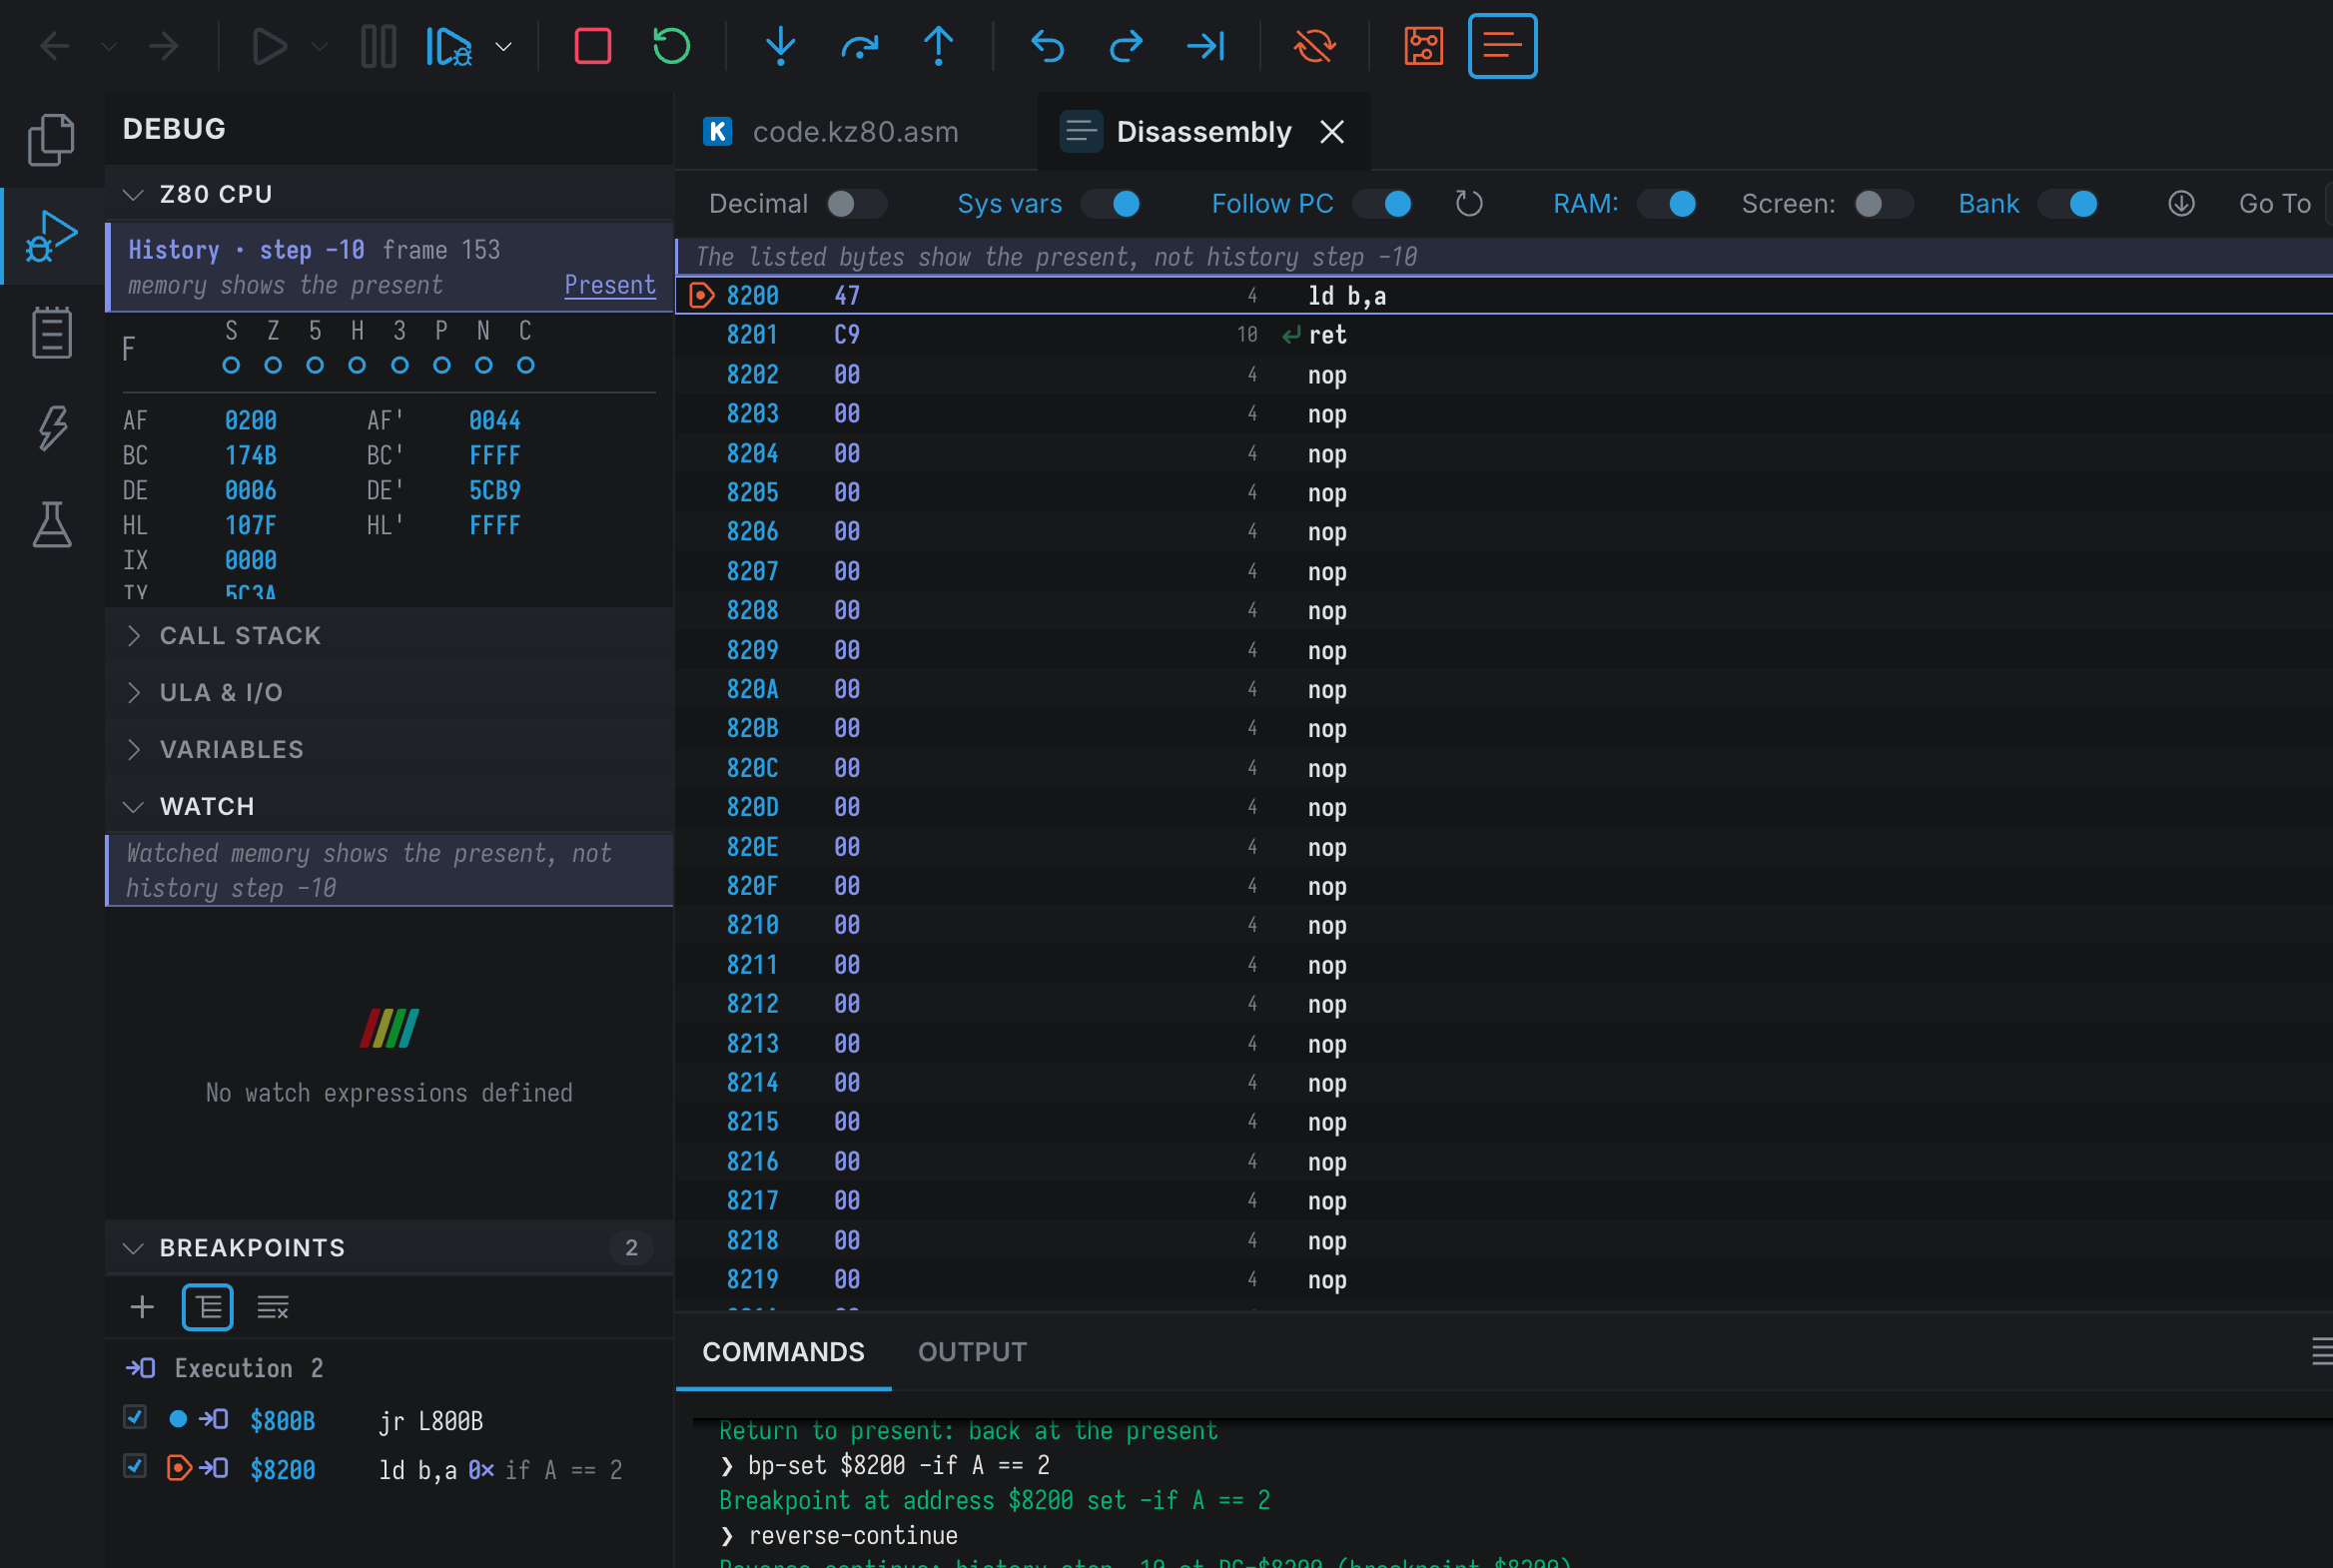This screenshot has height=1568, width=2333.
Task: Collapse the BREAKPOINTS section
Action: tap(389, 1248)
